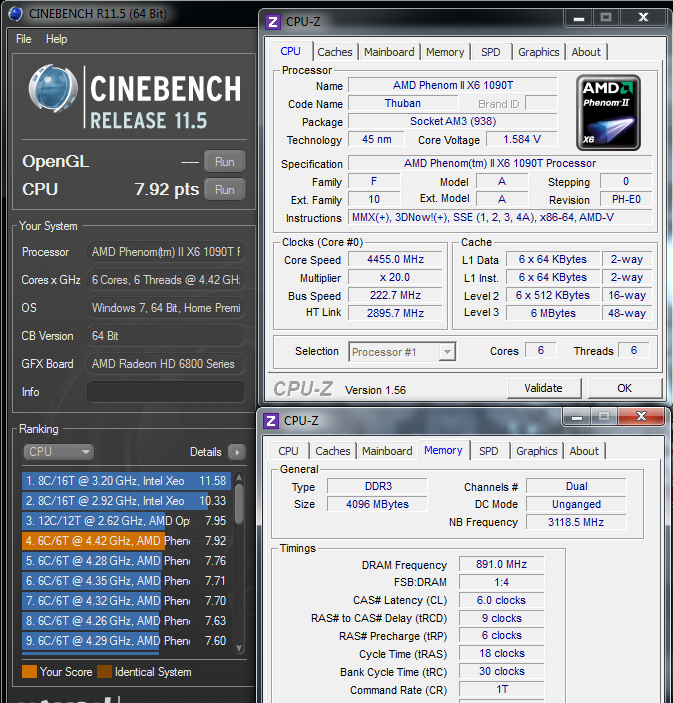Open About tab in lower CPU-Z window

584,451
